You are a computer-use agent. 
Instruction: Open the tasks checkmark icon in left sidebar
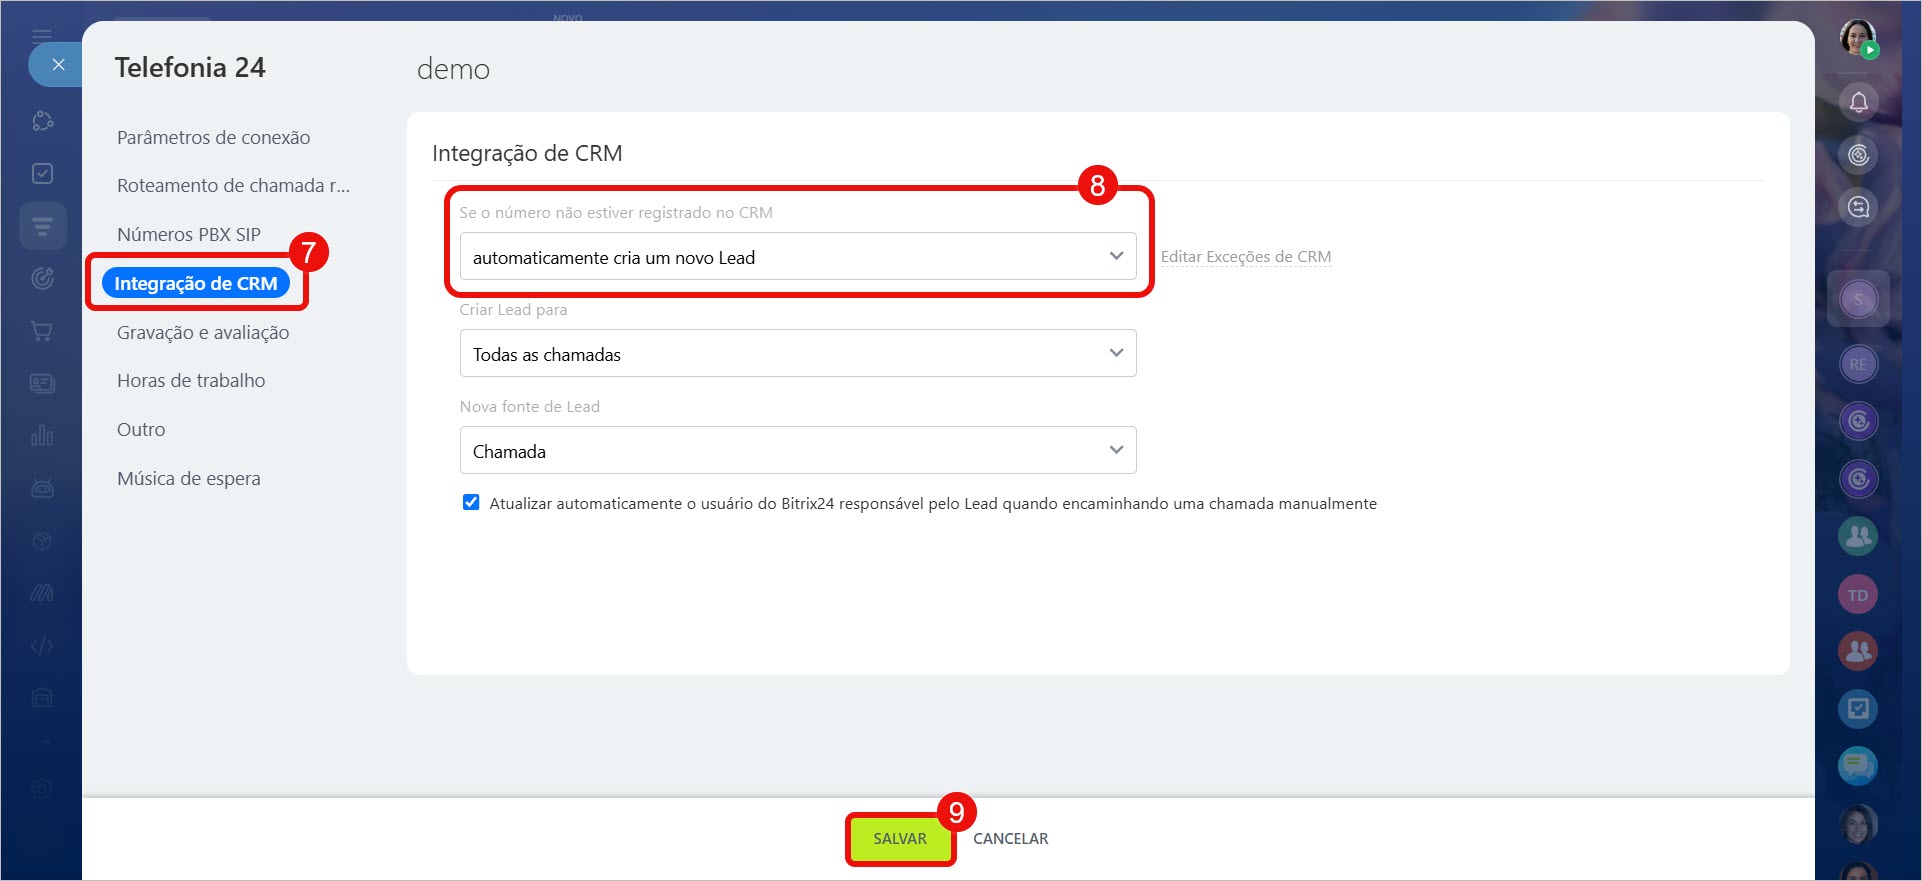(x=42, y=173)
